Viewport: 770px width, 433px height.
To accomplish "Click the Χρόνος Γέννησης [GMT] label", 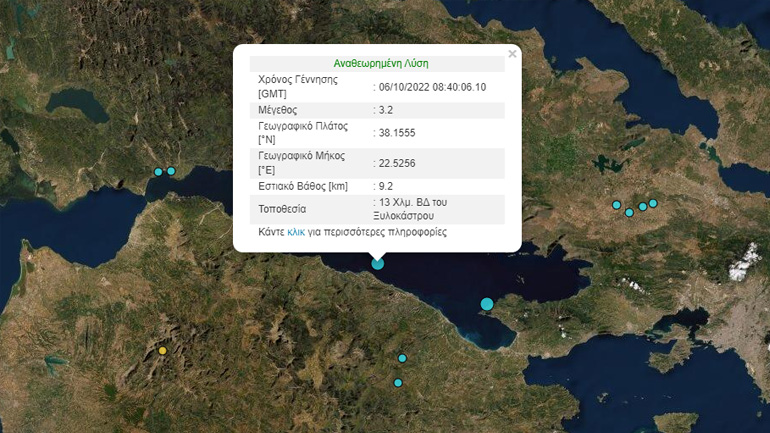I will tap(298, 86).
